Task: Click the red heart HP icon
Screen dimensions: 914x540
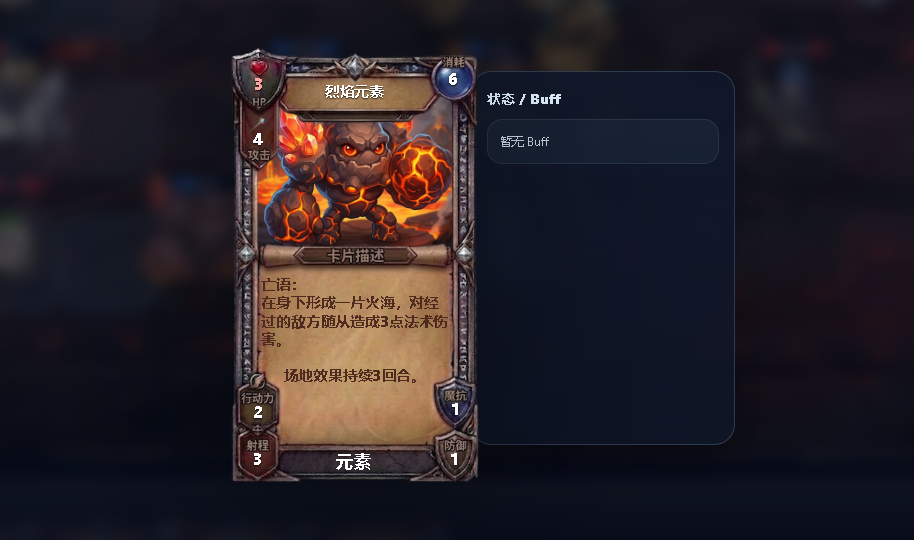Action: click(x=258, y=68)
